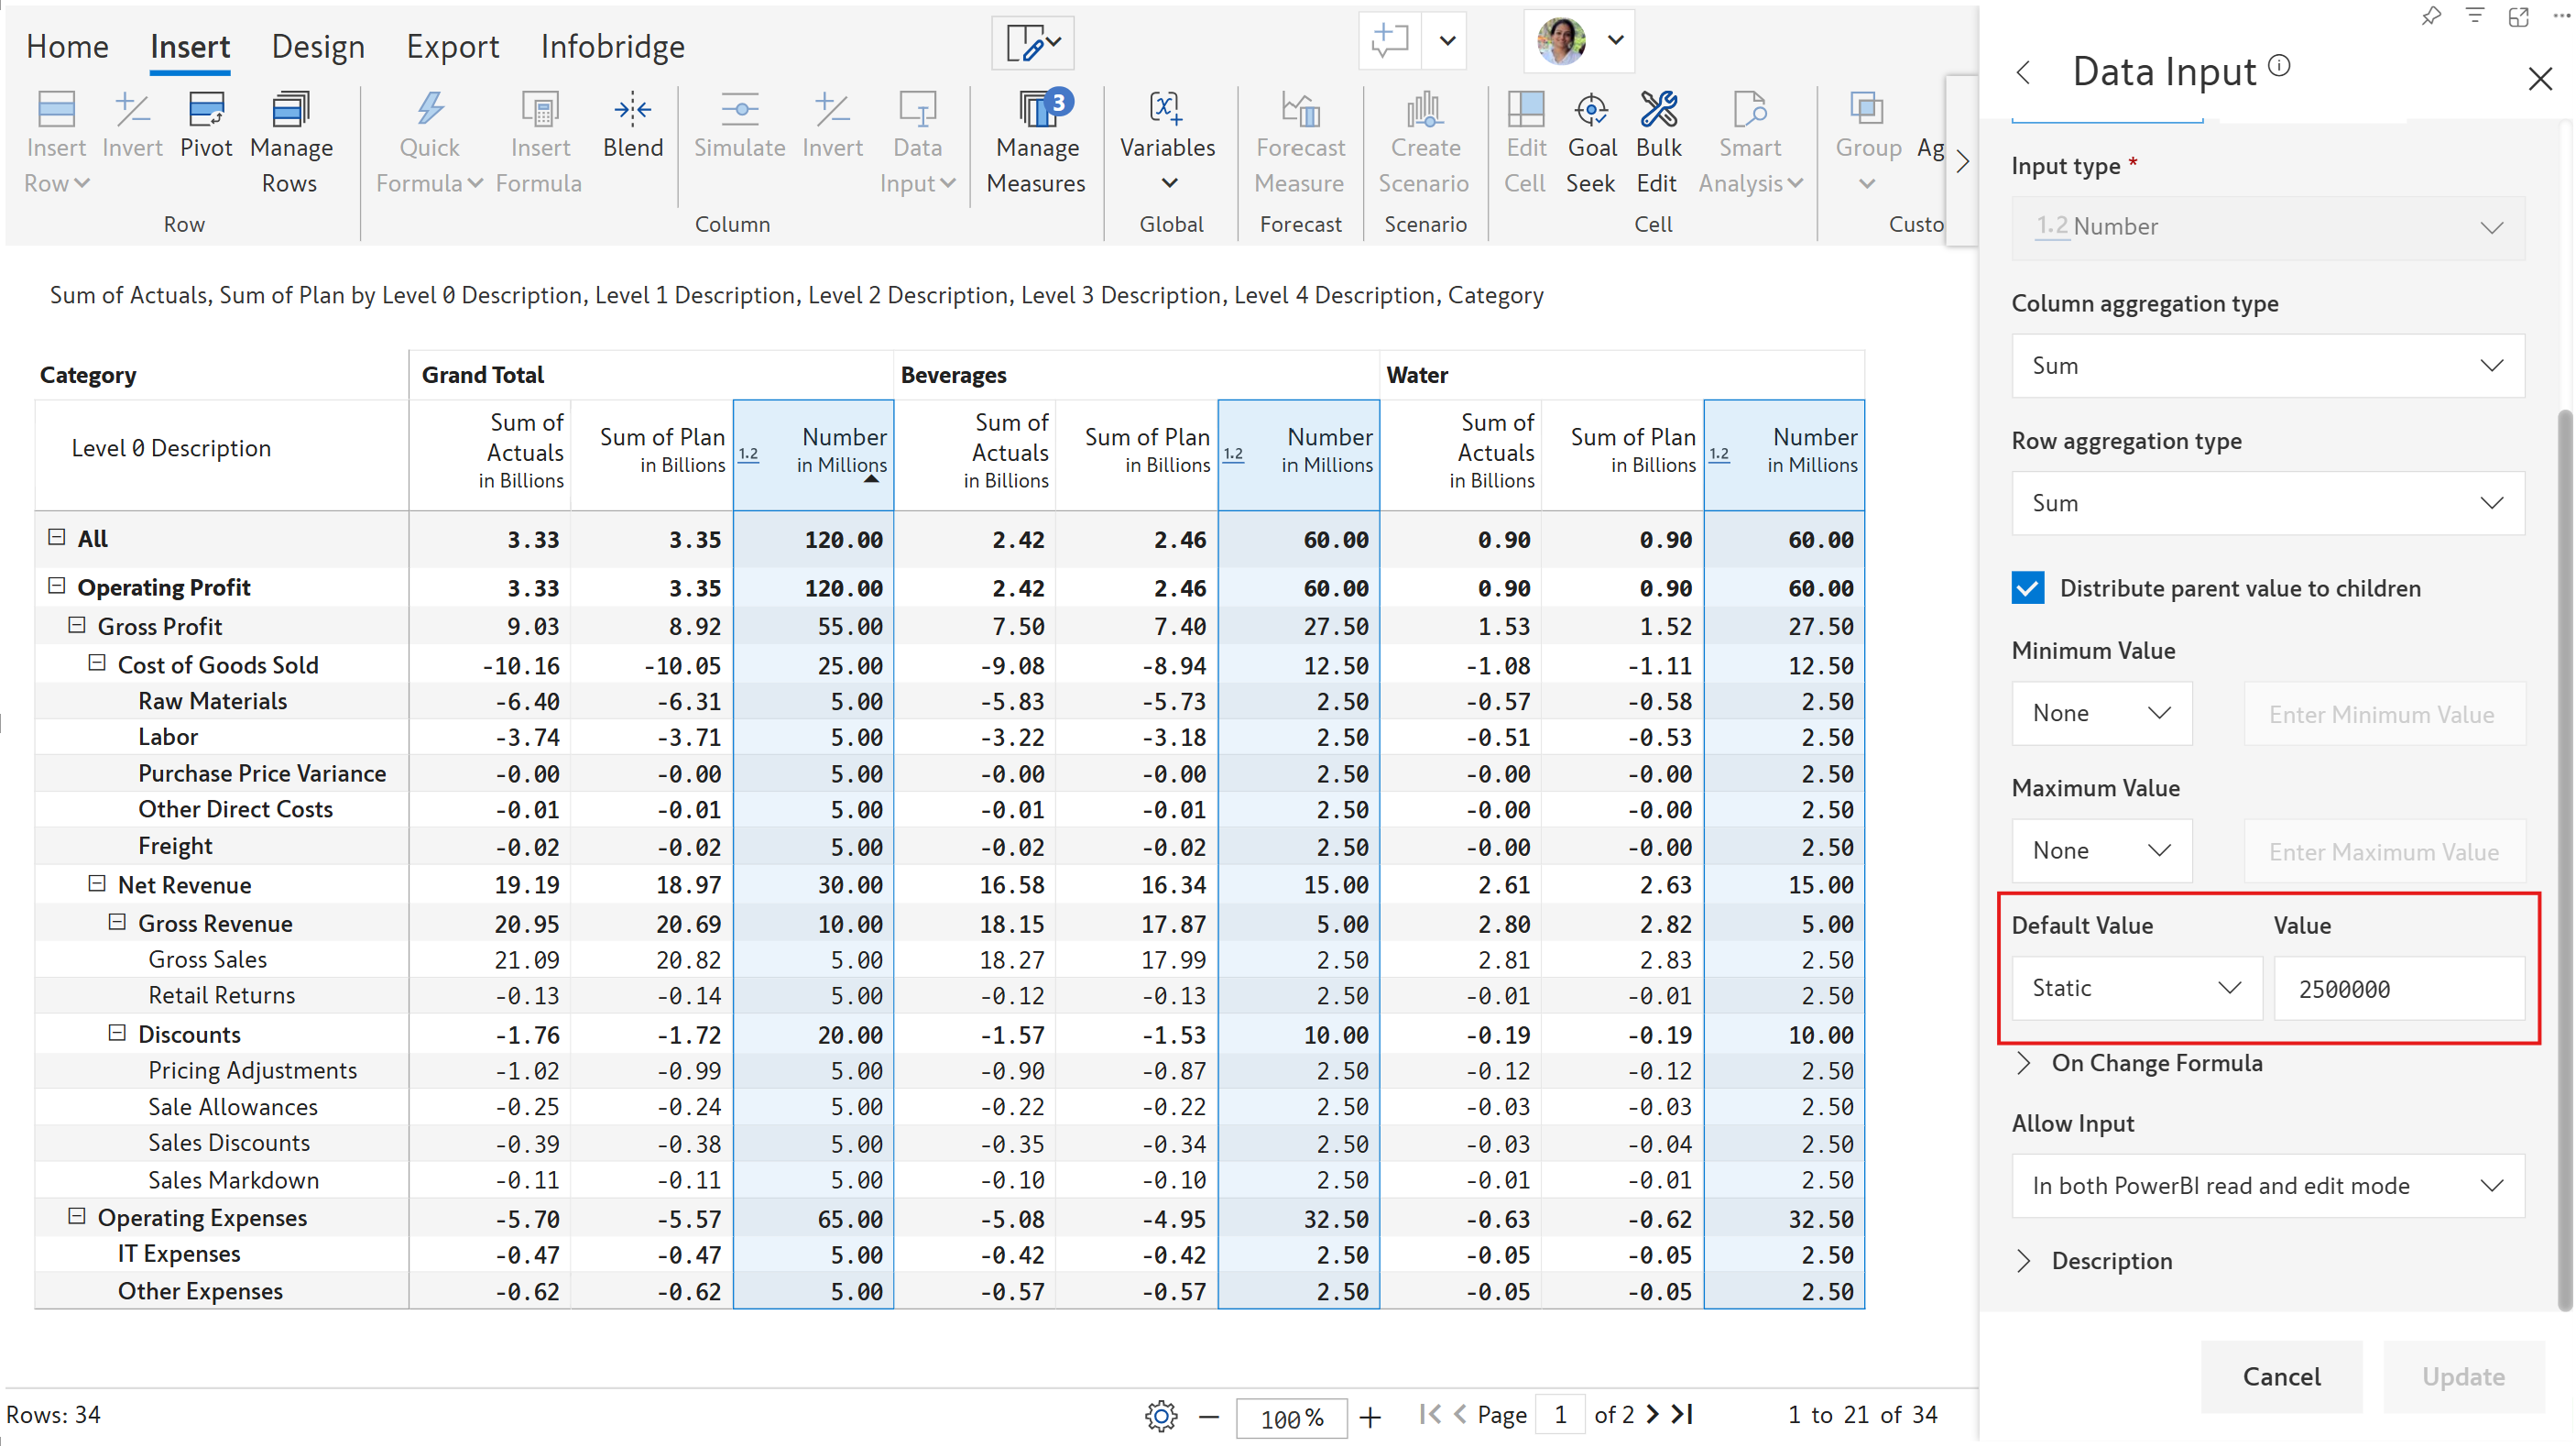Viewport: 2576px width, 1446px height.
Task: Click the Value field showing 2500000
Action: (2398, 988)
